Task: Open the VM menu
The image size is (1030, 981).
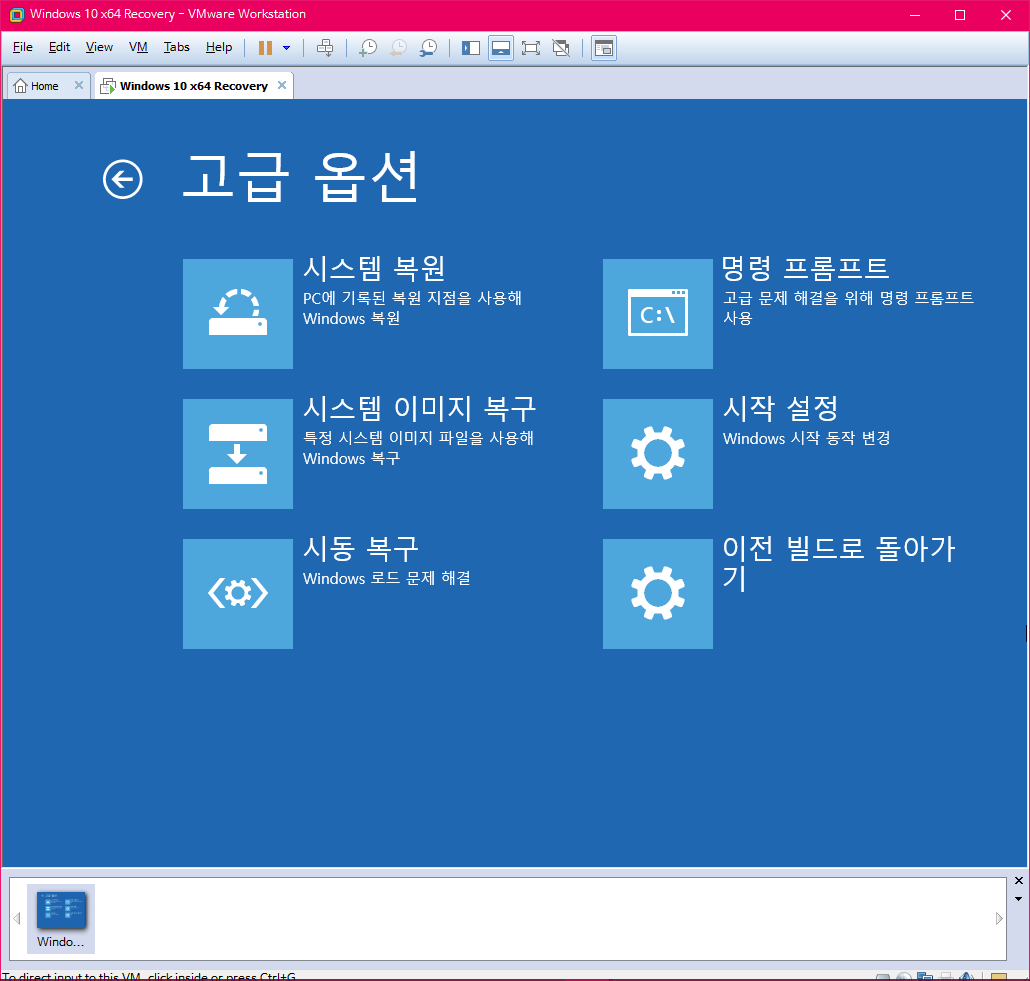Action: click(x=138, y=47)
